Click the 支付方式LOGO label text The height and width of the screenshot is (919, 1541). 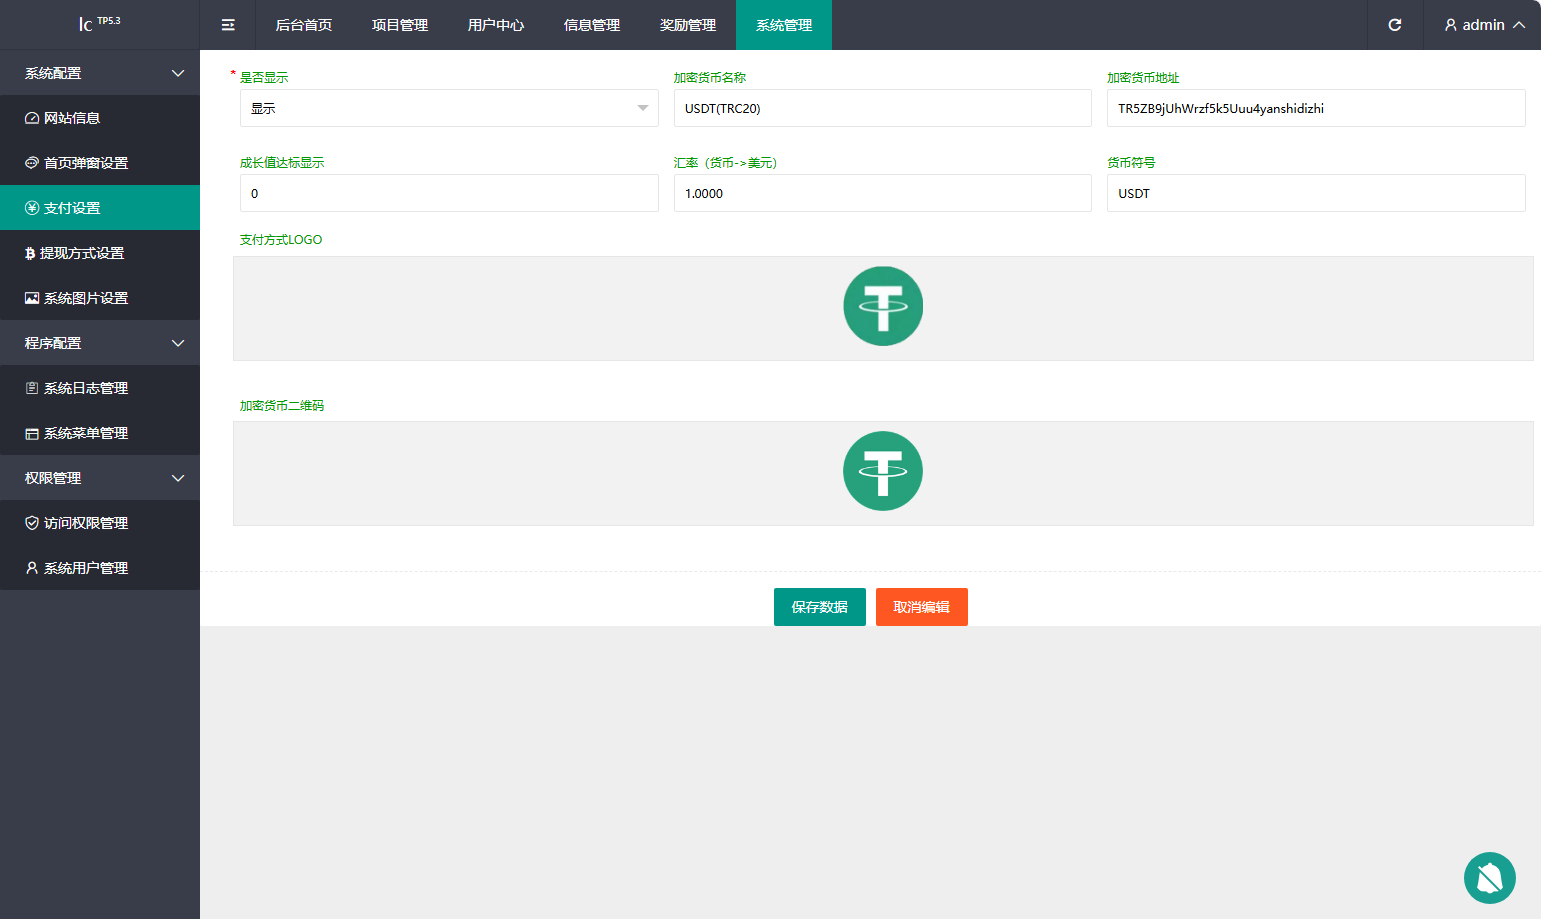281,240
